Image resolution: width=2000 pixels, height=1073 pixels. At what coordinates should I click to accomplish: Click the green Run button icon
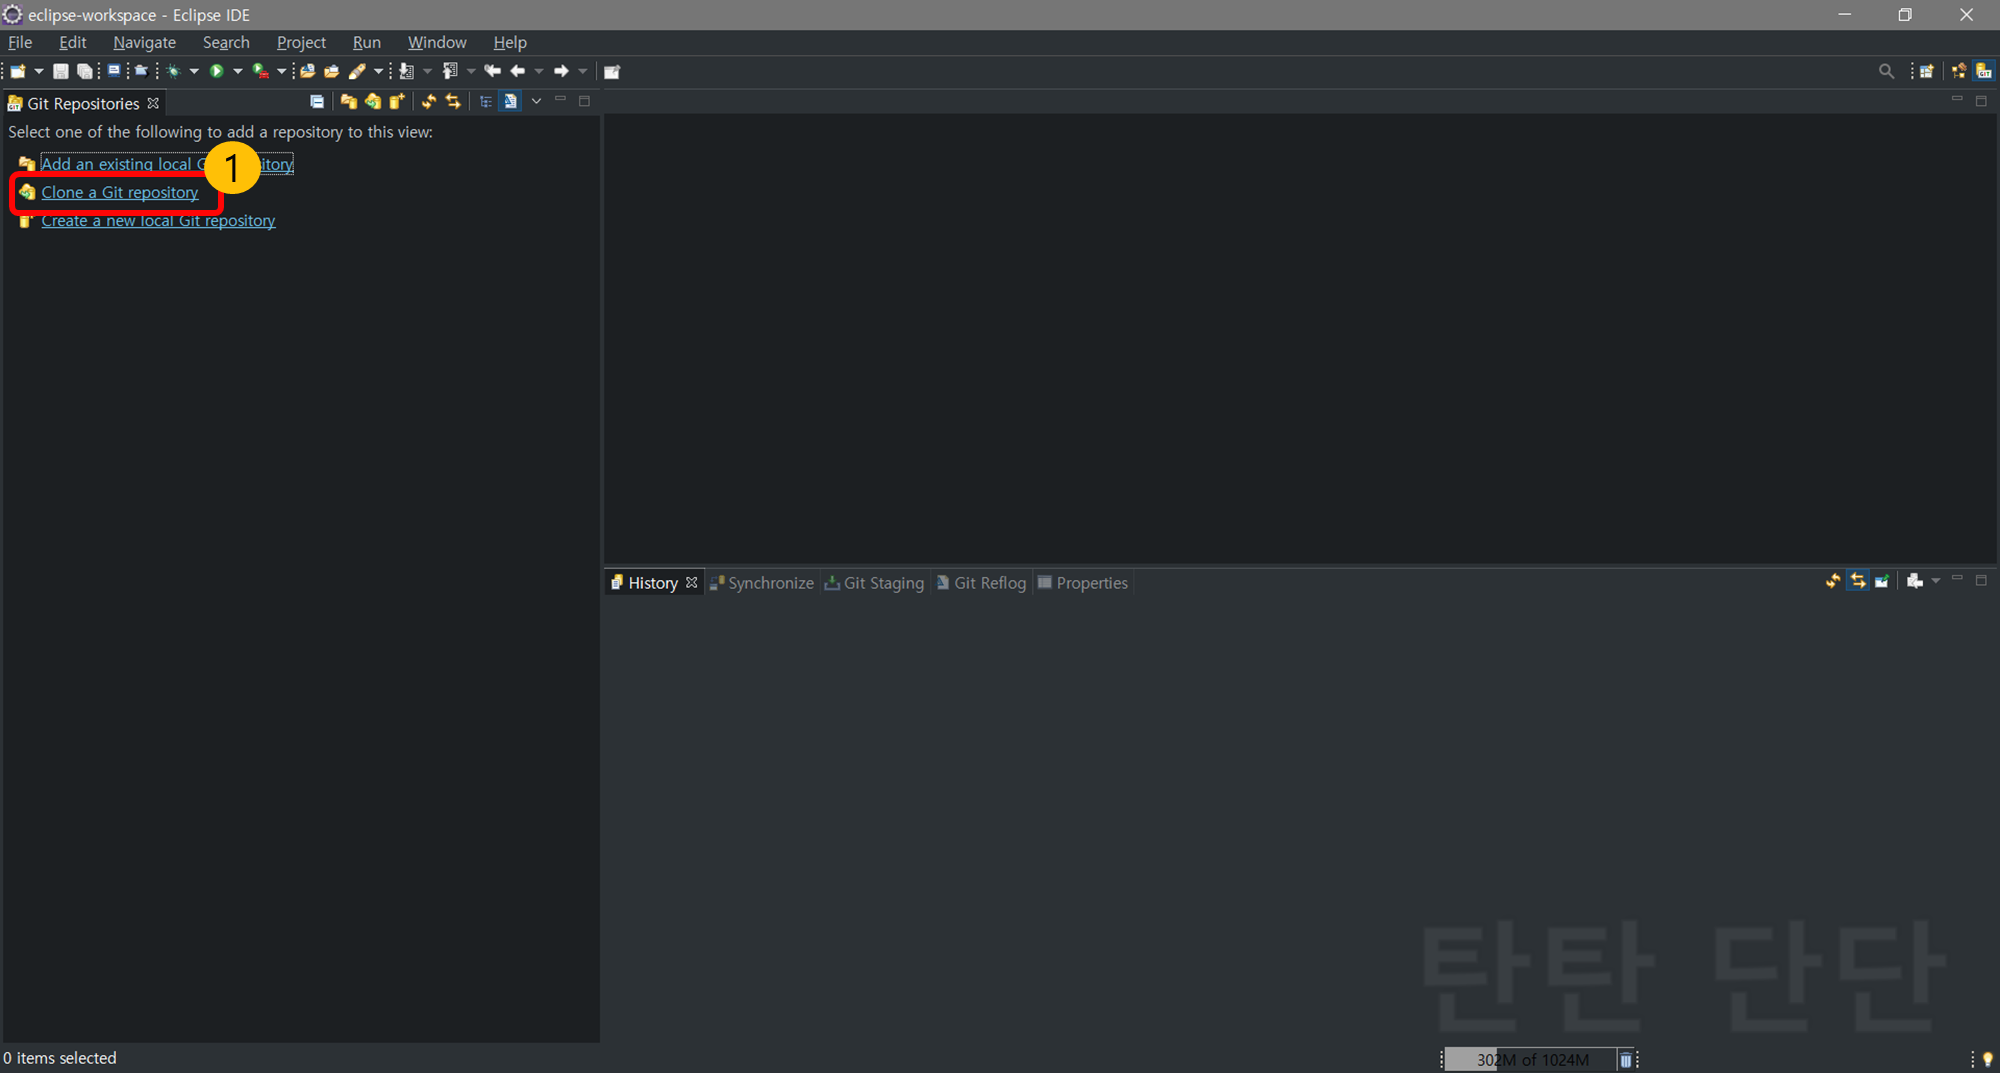click(x=216, y=71)
